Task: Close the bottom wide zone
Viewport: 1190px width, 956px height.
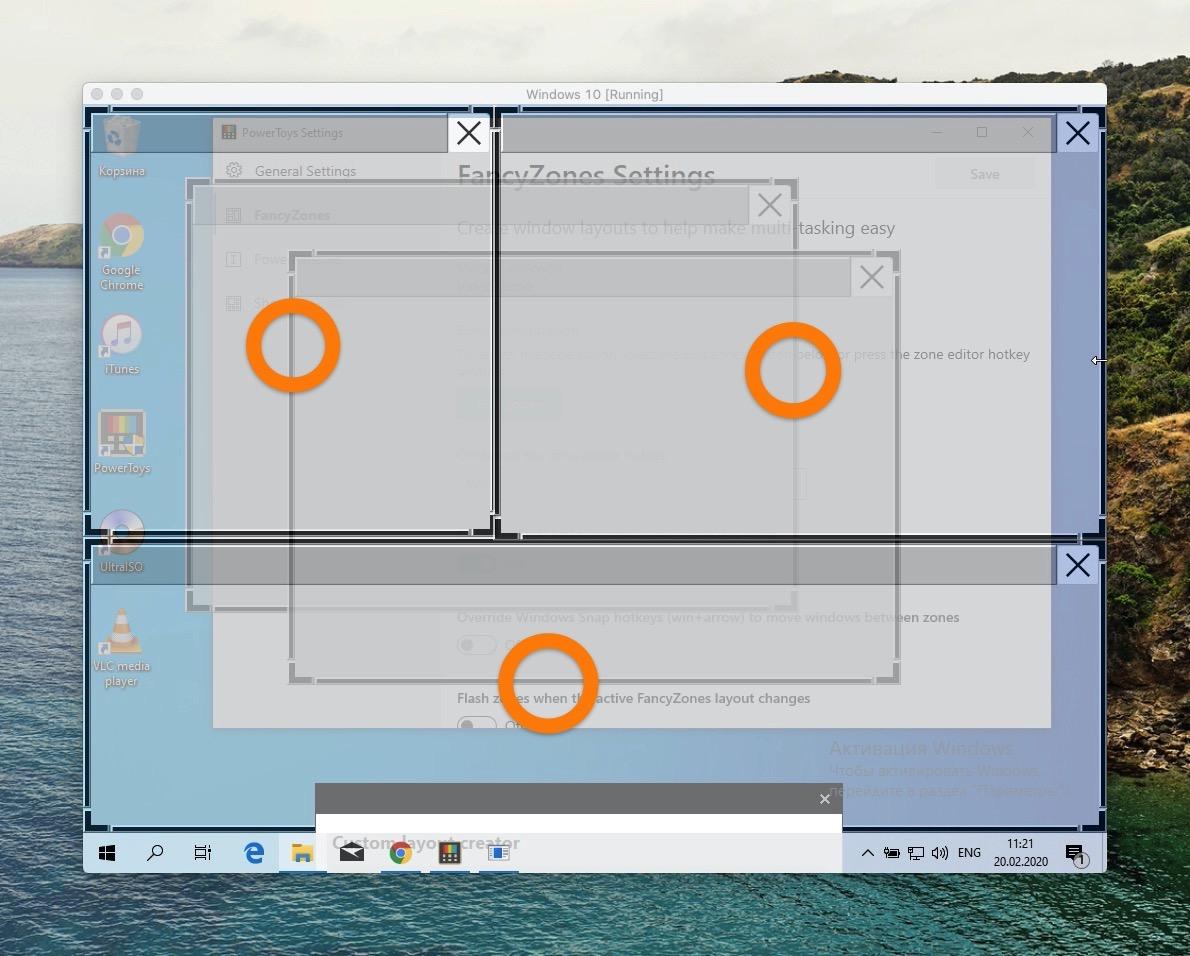Action: pos(1077,564)
